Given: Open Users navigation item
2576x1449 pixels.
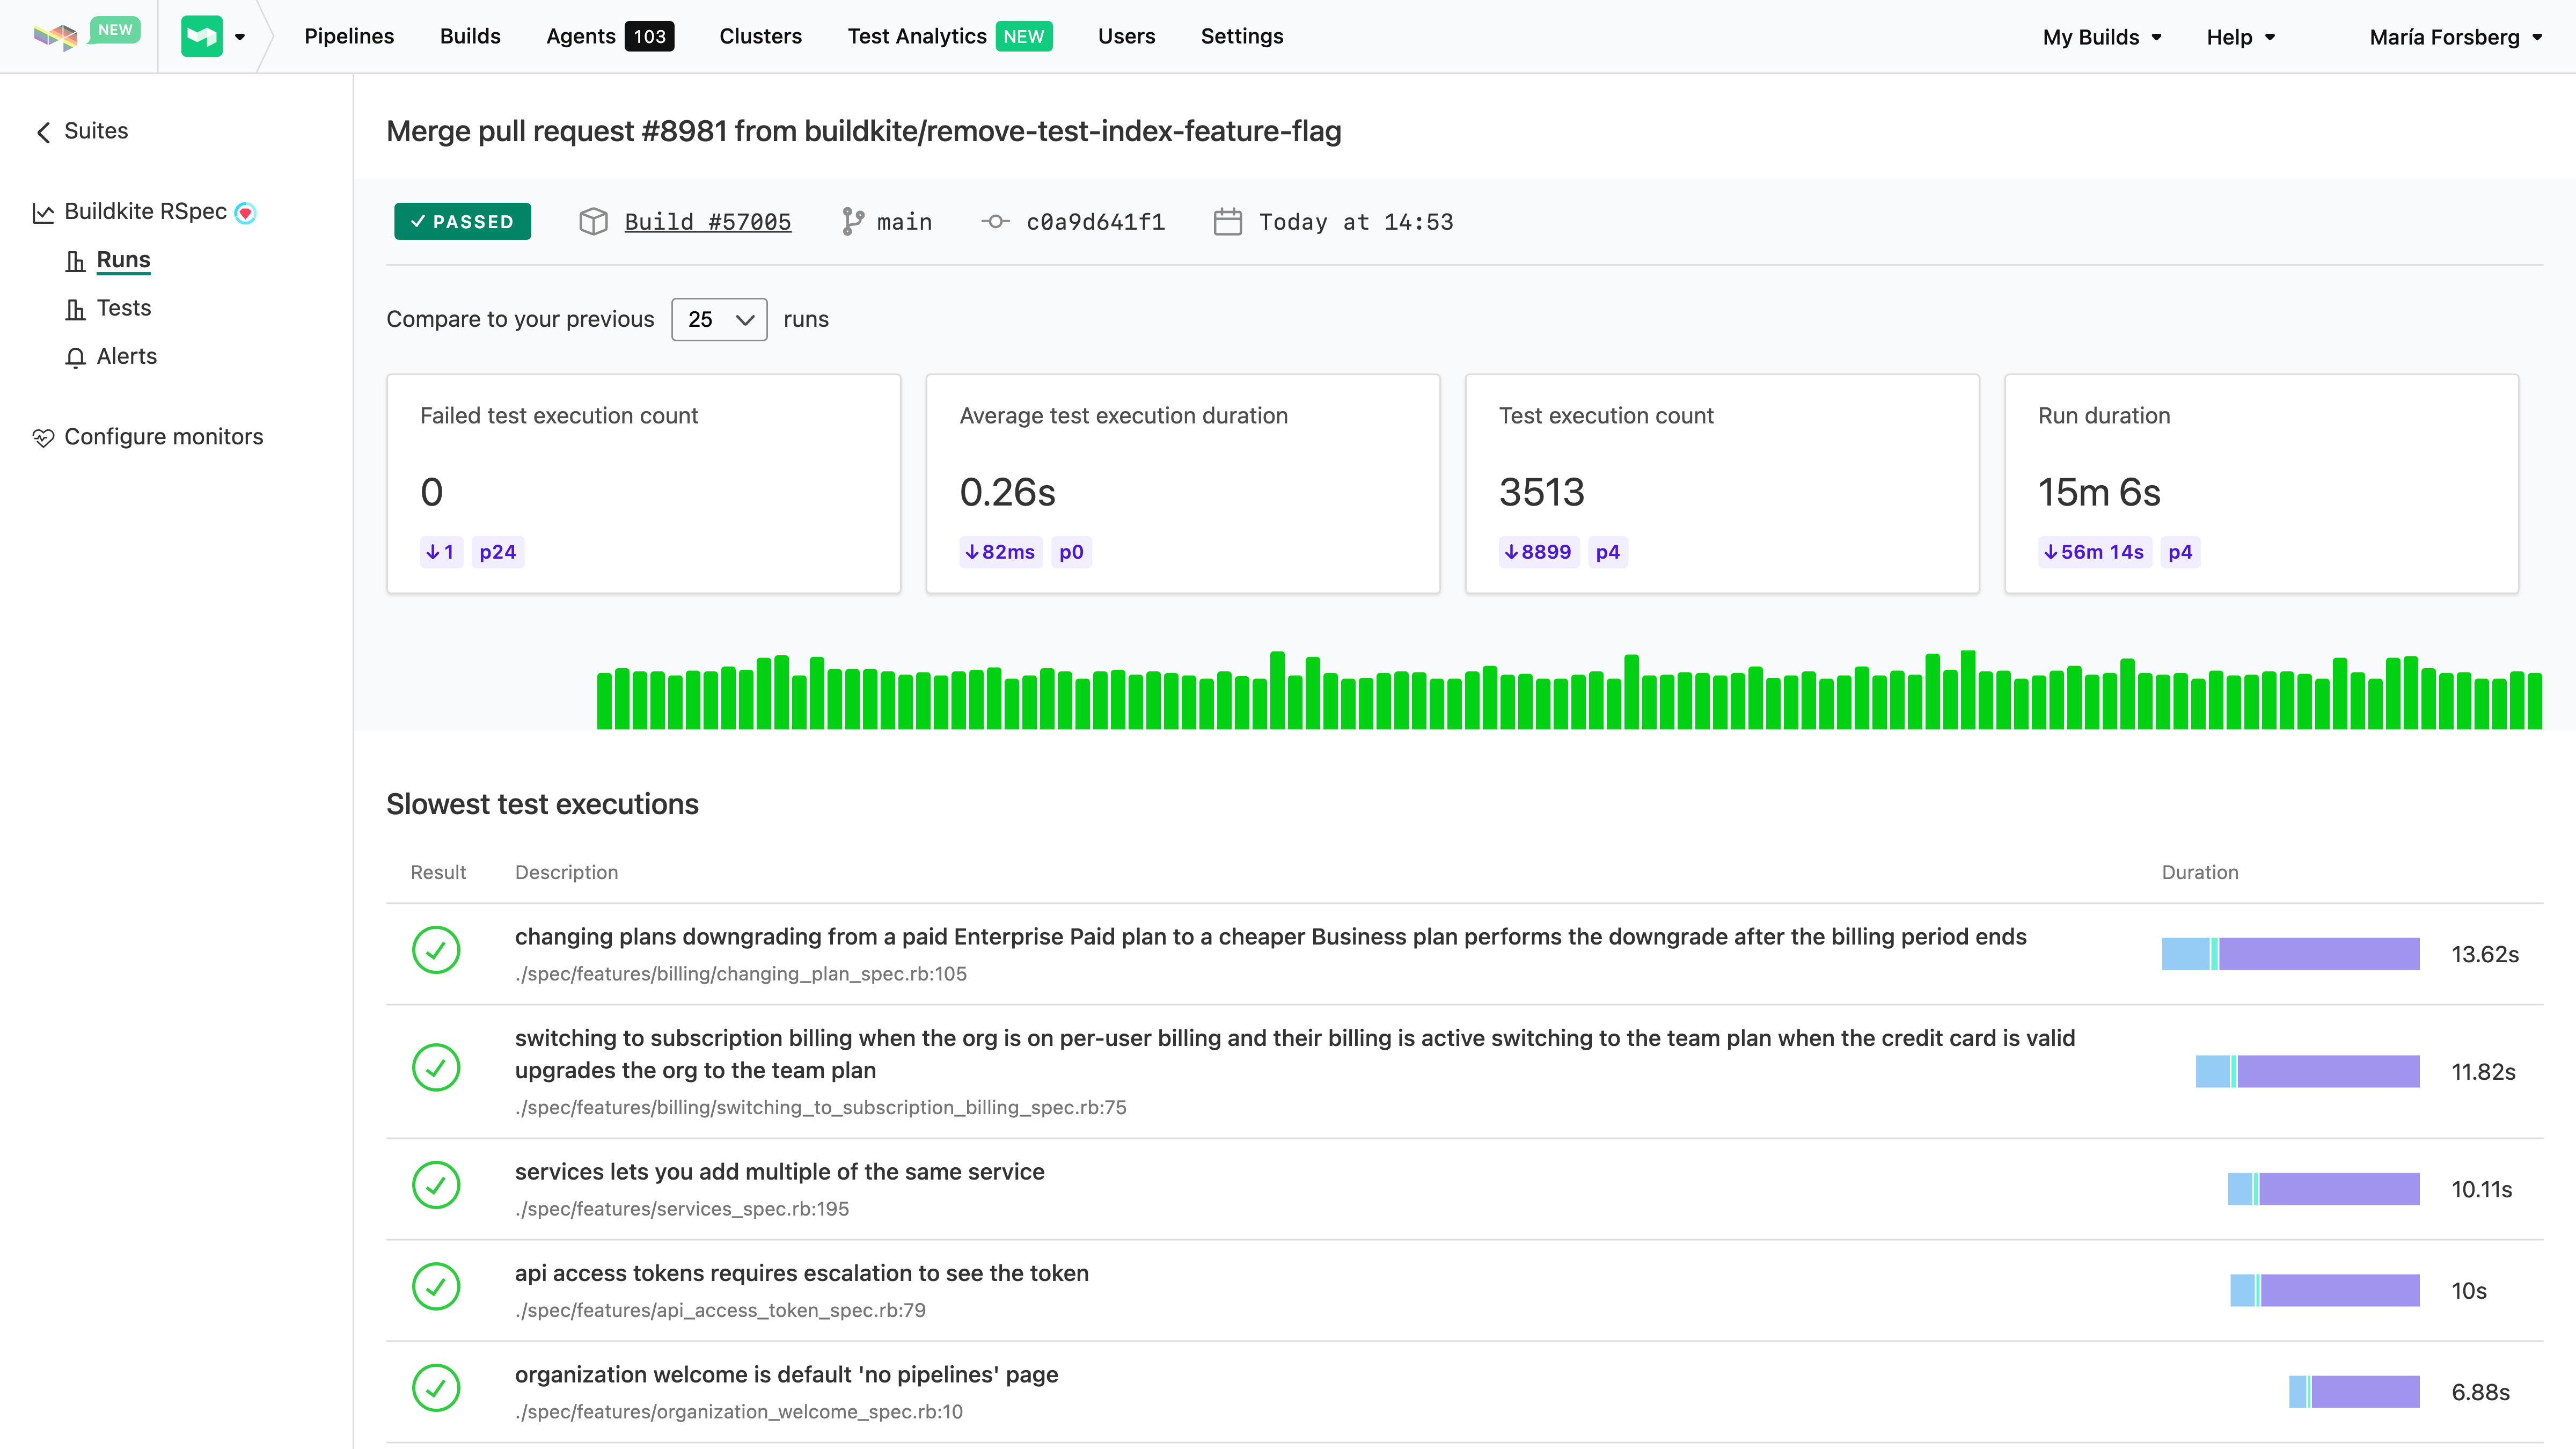Looking at the screenshot, I should pyautogui.click(x=1126, y=36).
